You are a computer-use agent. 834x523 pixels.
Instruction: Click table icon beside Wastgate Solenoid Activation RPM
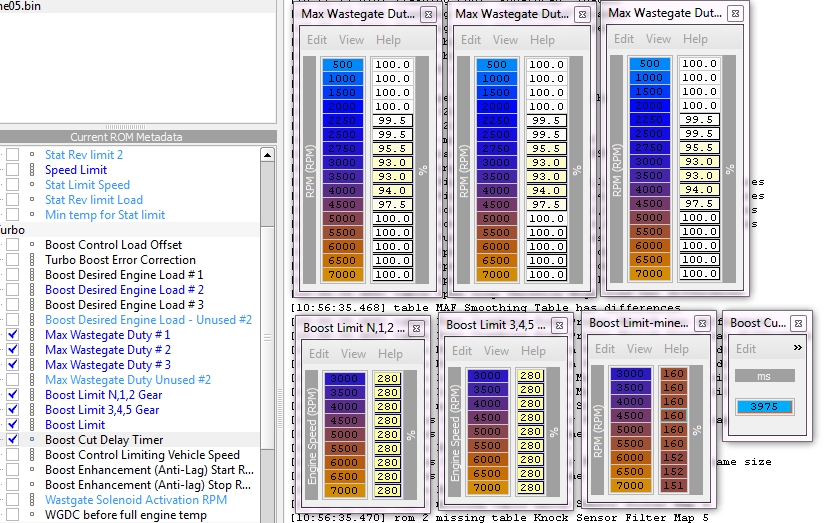click(32, 500)
